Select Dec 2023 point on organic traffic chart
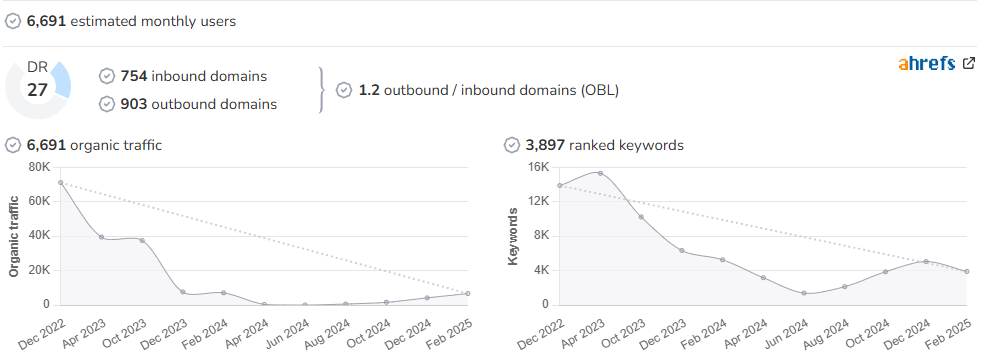Image resolution: width=984 pixels, height=363 pixels. pos(183,292)
